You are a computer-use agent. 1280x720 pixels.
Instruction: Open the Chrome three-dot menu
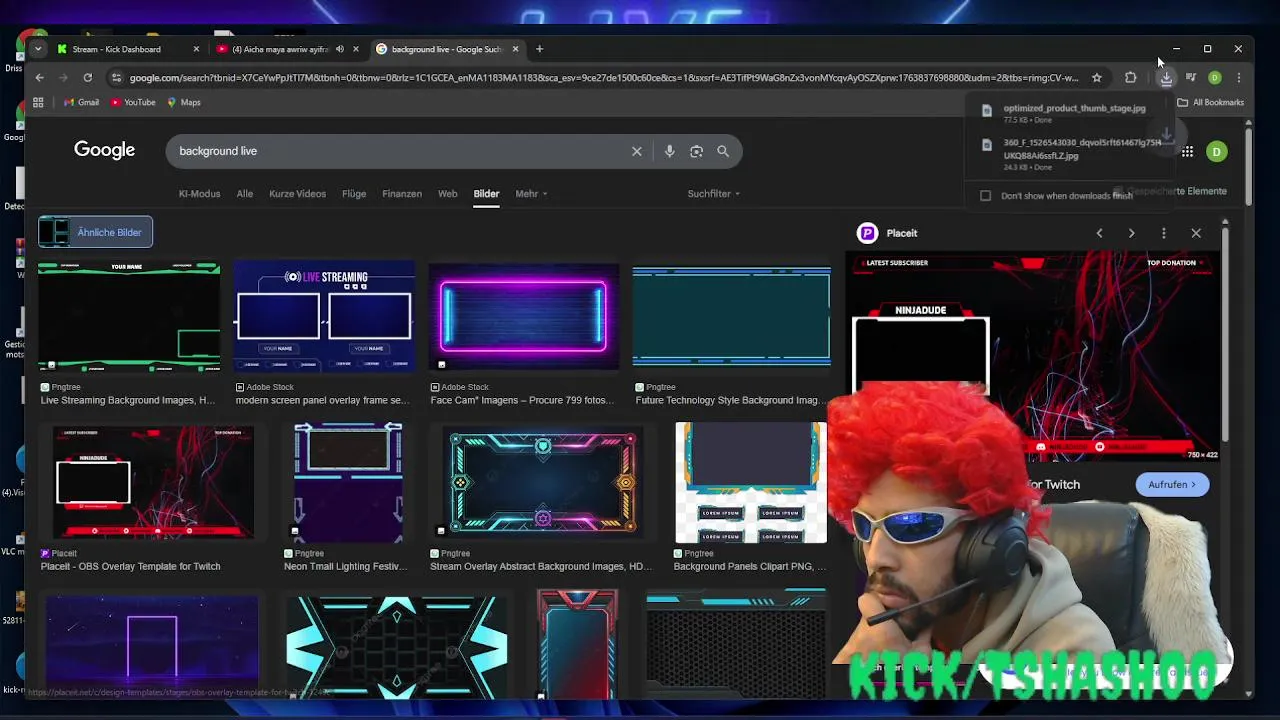click(1239, 77)
